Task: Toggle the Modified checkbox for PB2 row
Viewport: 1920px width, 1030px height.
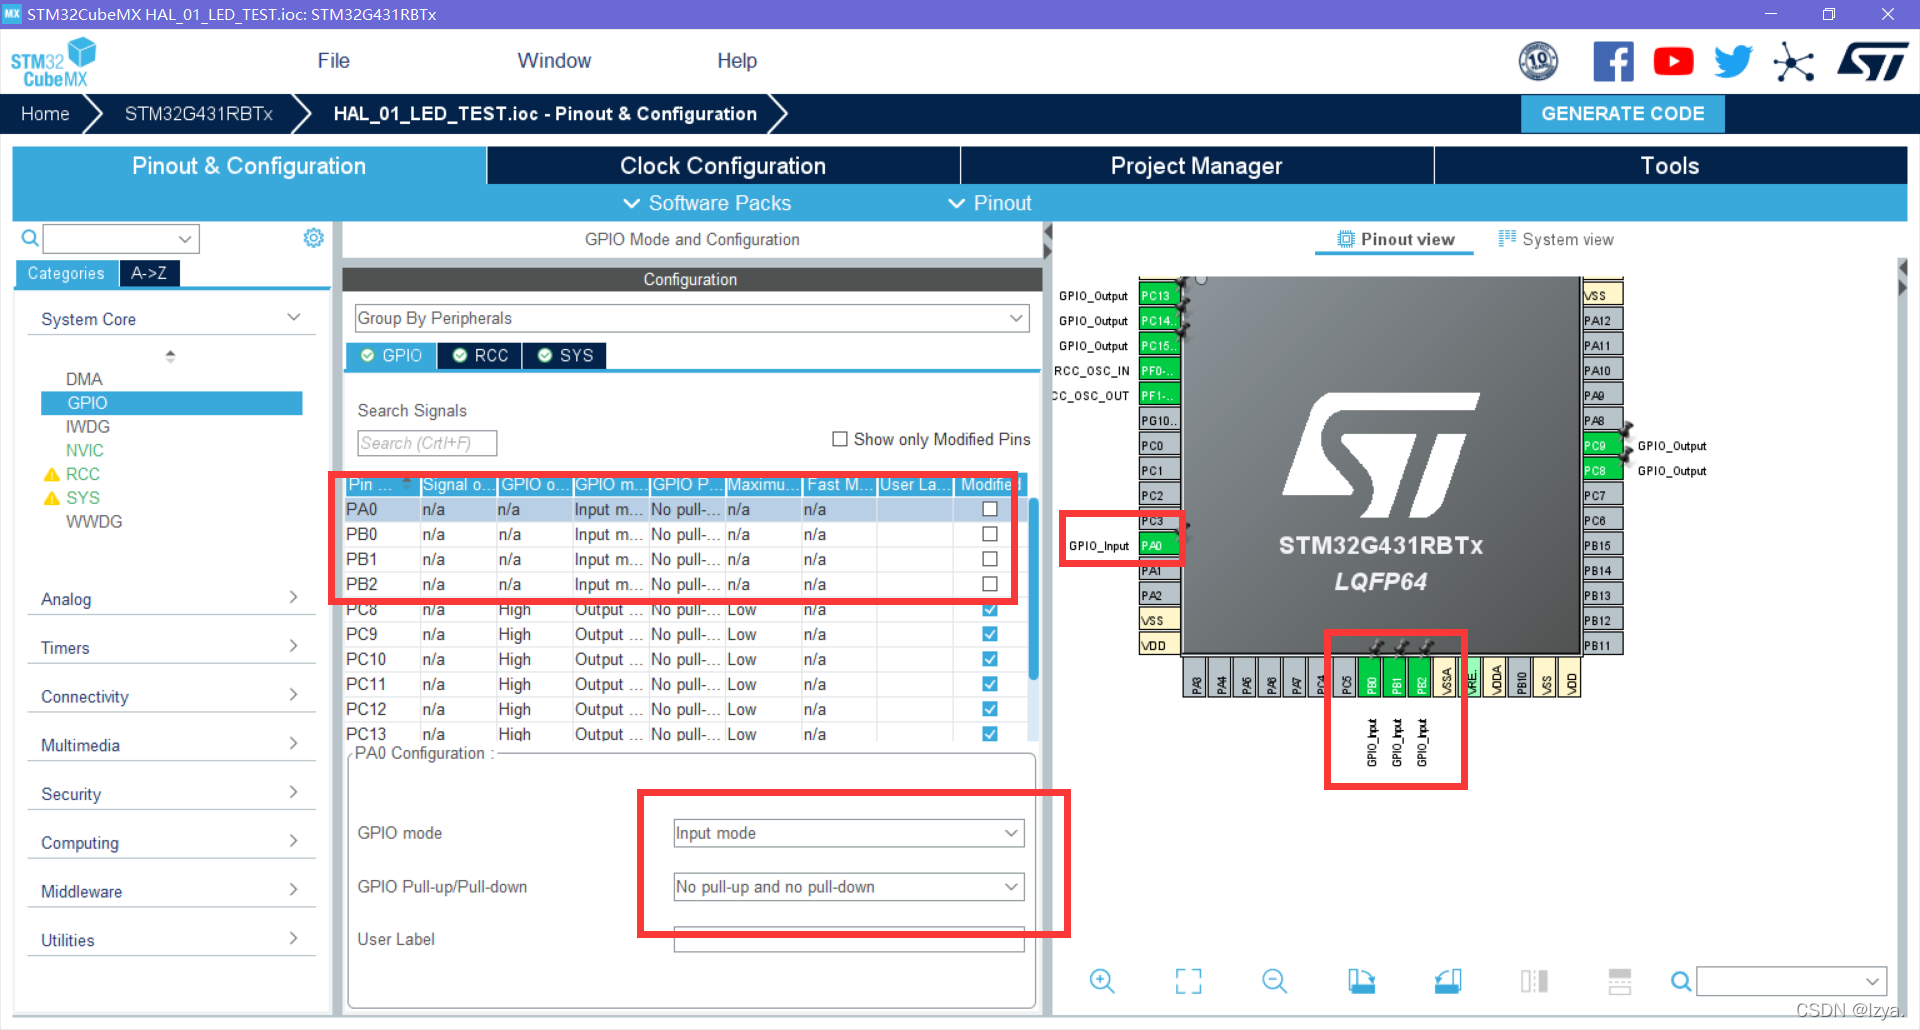Action: 990,584
